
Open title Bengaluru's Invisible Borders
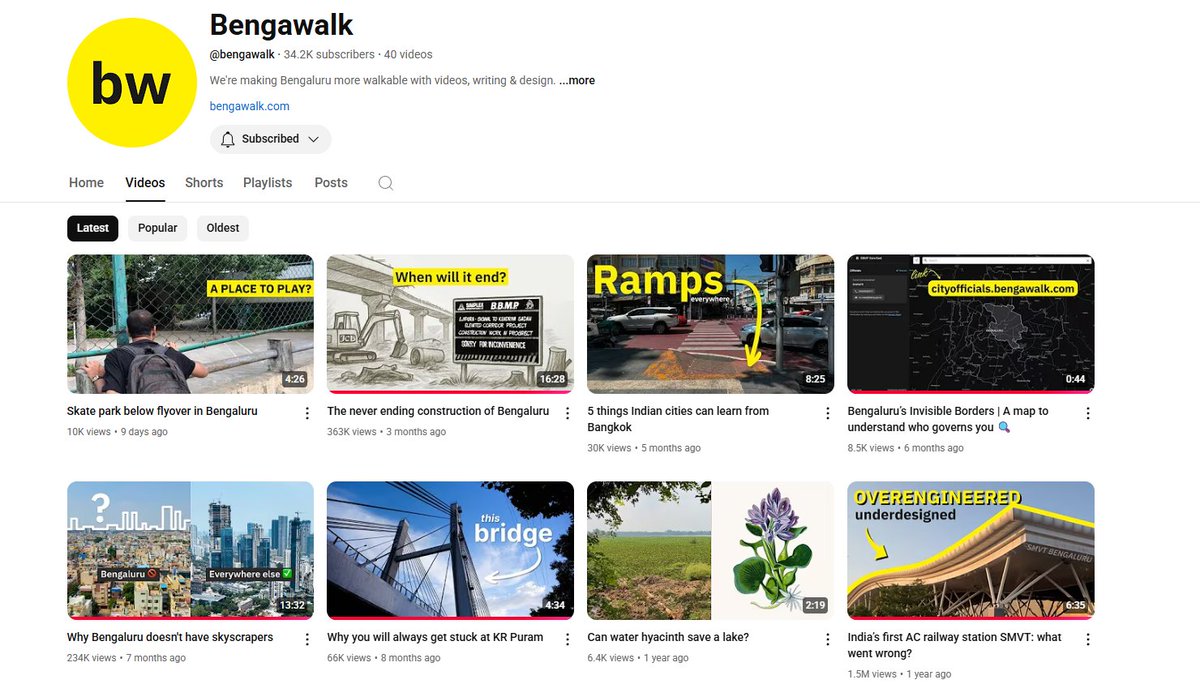coord(948,419)
